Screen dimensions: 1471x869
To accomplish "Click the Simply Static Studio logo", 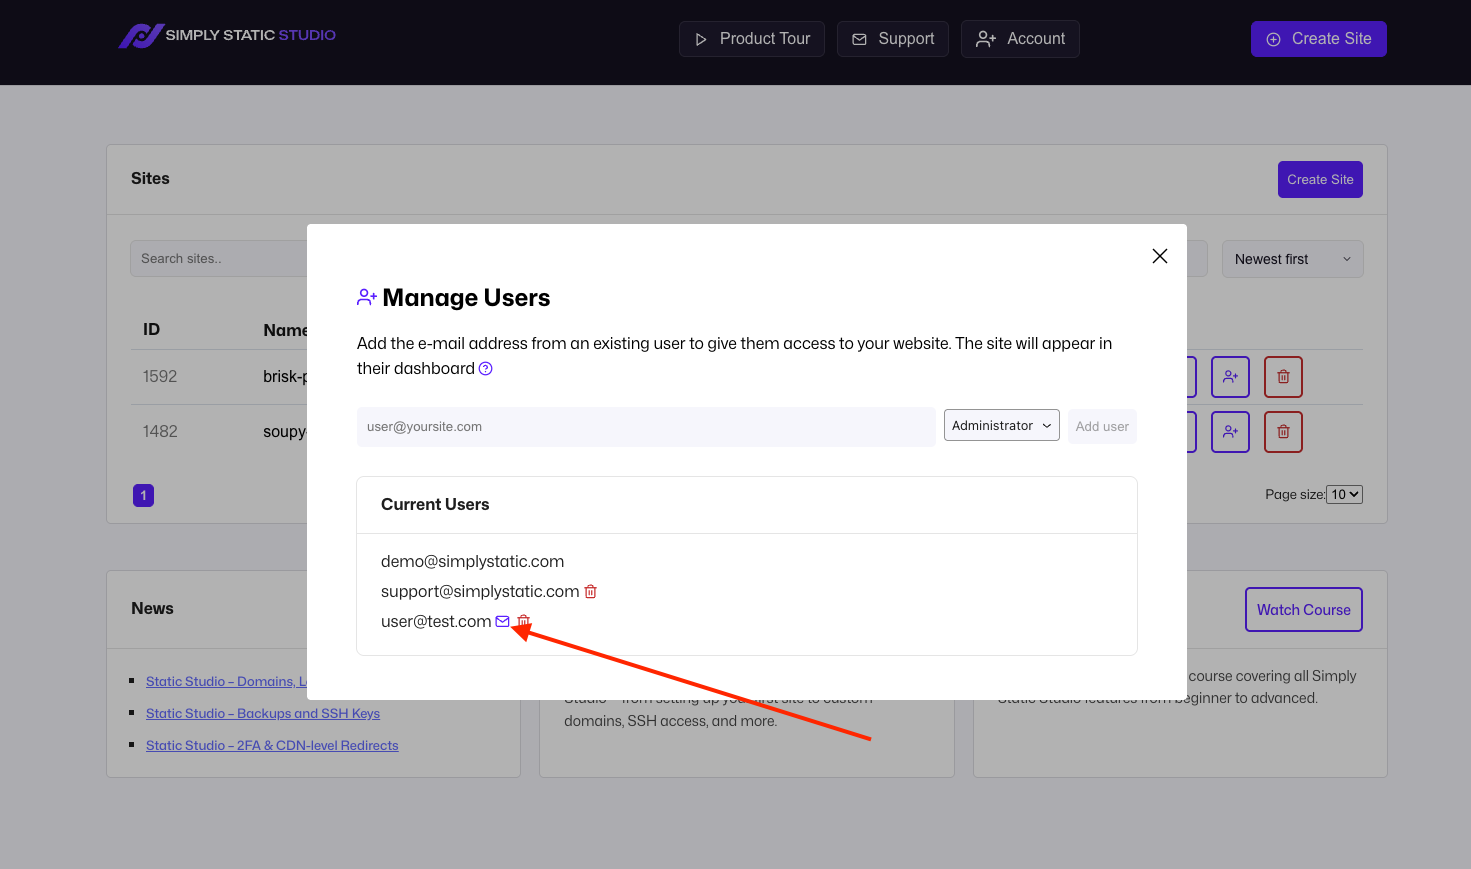I will pyautogui.click(x=227, y=36).
